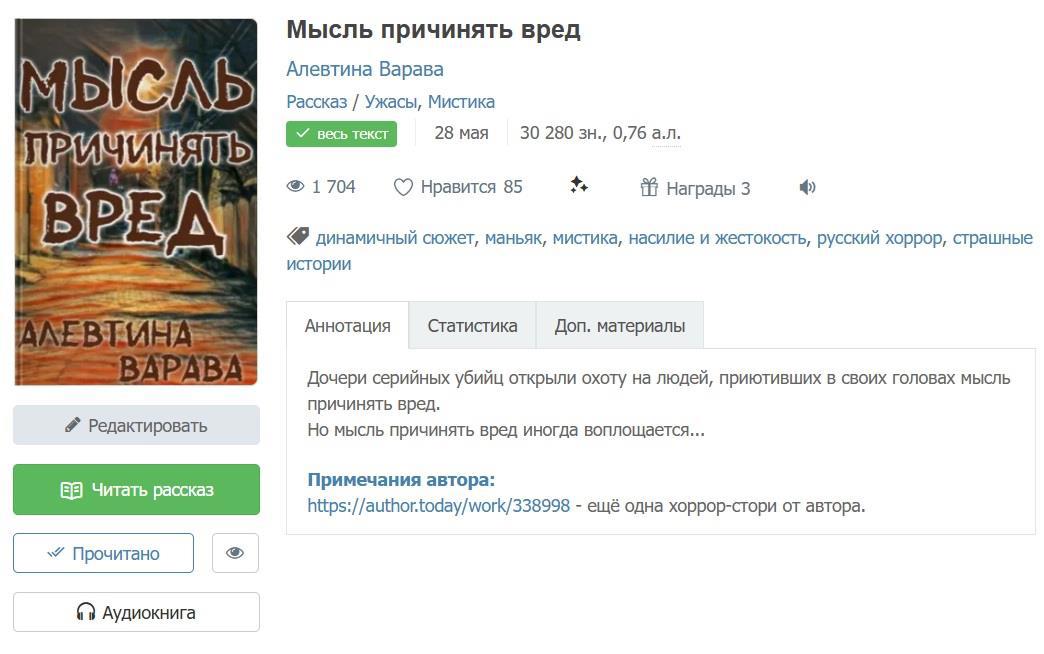The width and height of the screenshot is (1044, 654).
Task: Click the Редактировать pencil button
Action: tap(136, 425)
